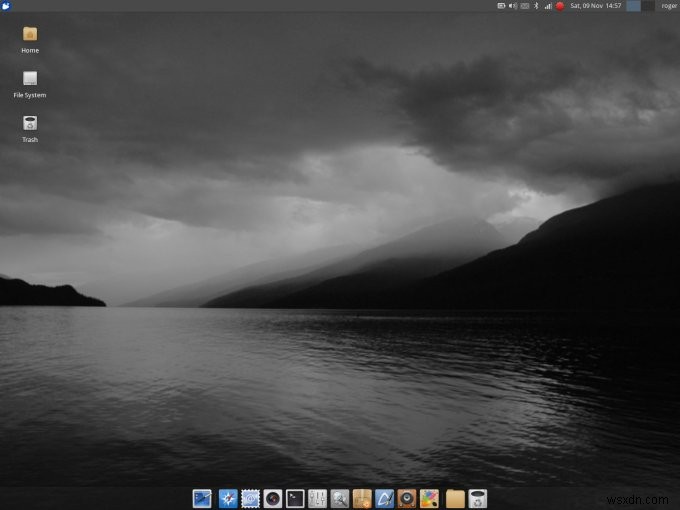Launch the desktop editor icon in dock

click(202, 499)
